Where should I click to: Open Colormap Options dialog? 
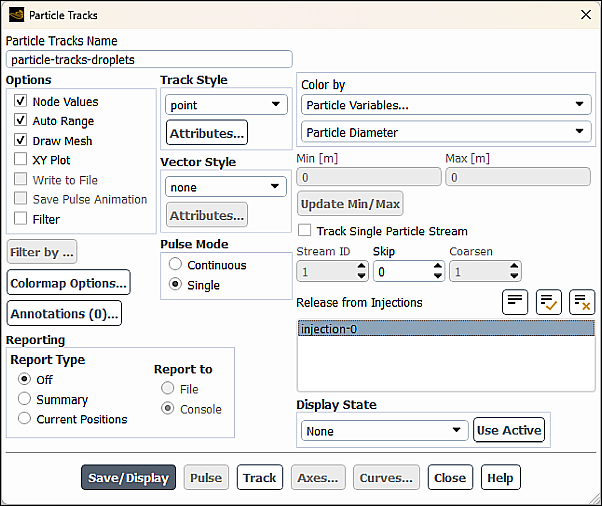pos(68,283)
